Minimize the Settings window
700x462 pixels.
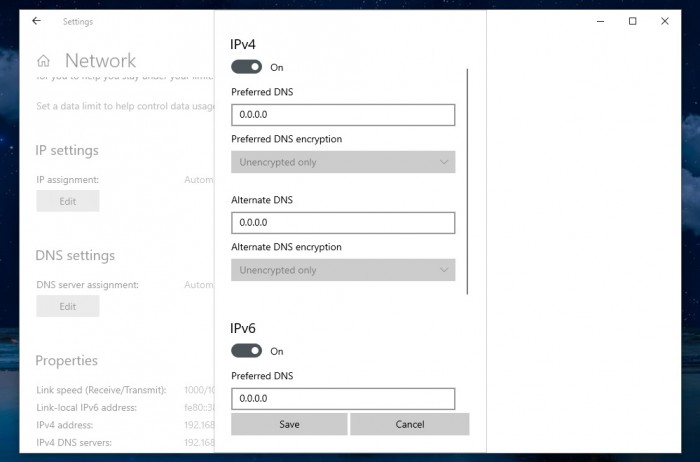click(x=600, y=21)
